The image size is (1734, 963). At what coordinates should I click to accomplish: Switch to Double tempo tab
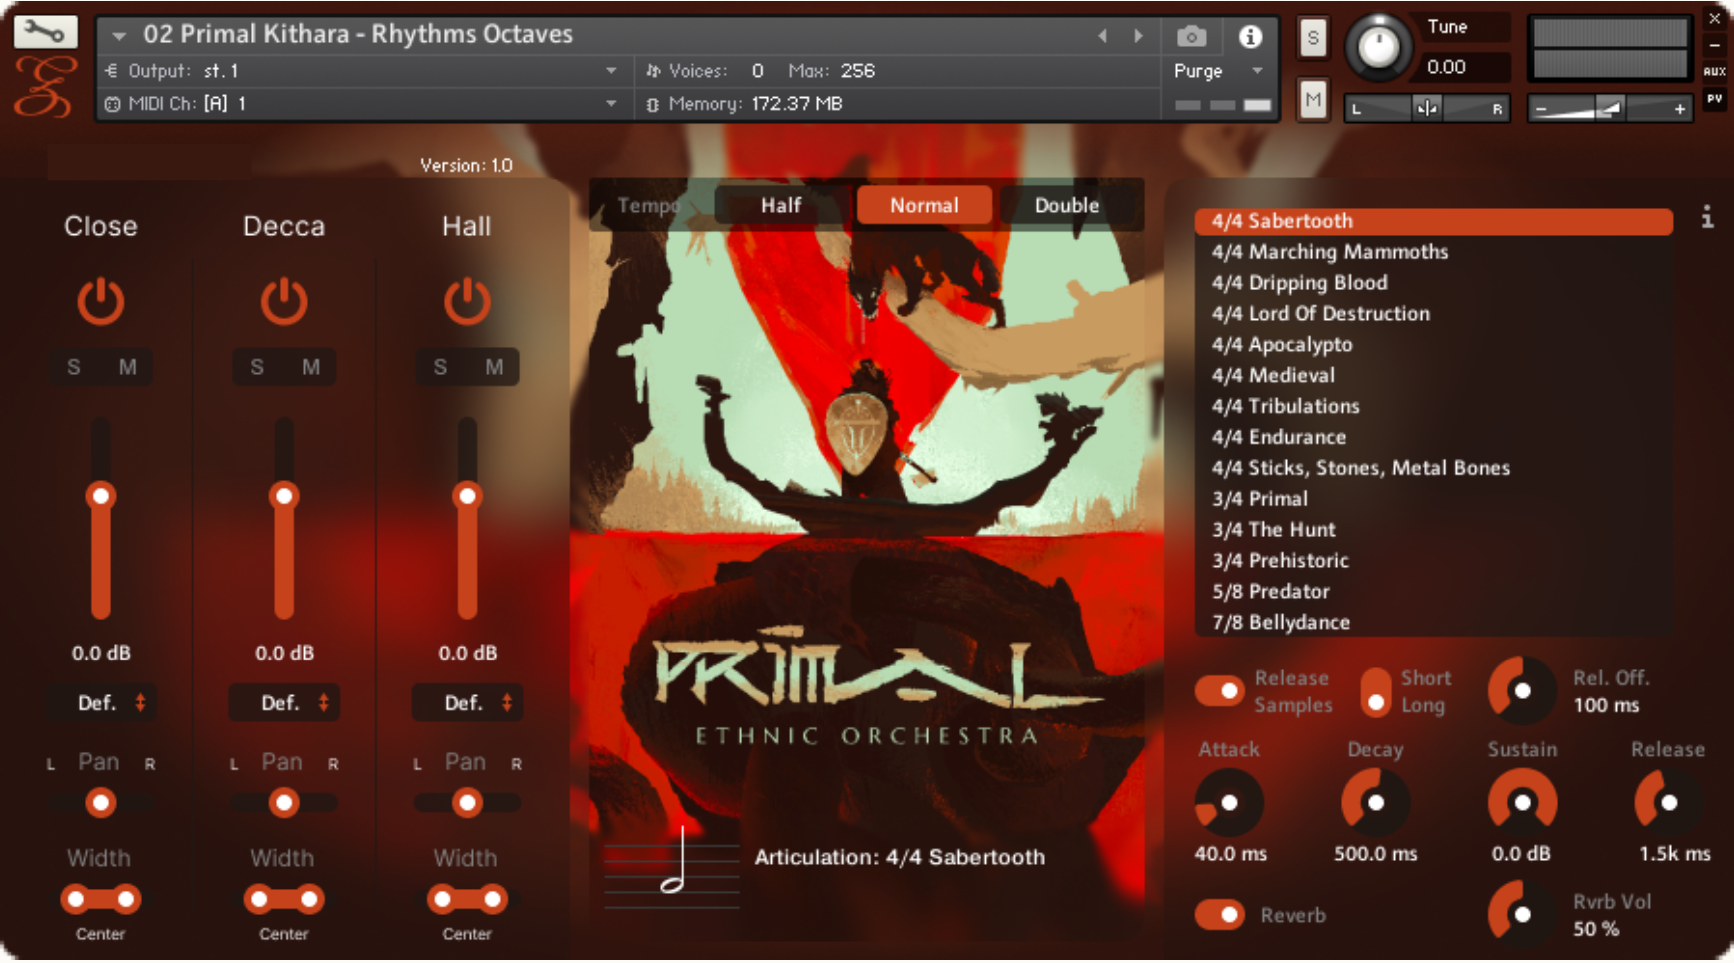click(x=1066, y=206)
